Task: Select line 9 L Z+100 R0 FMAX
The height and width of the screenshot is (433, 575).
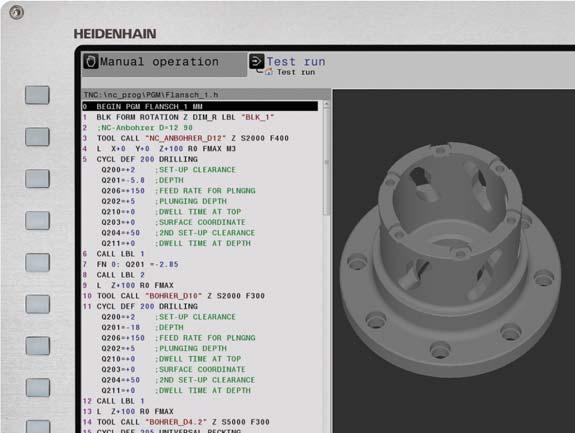Action: point(128,285)
